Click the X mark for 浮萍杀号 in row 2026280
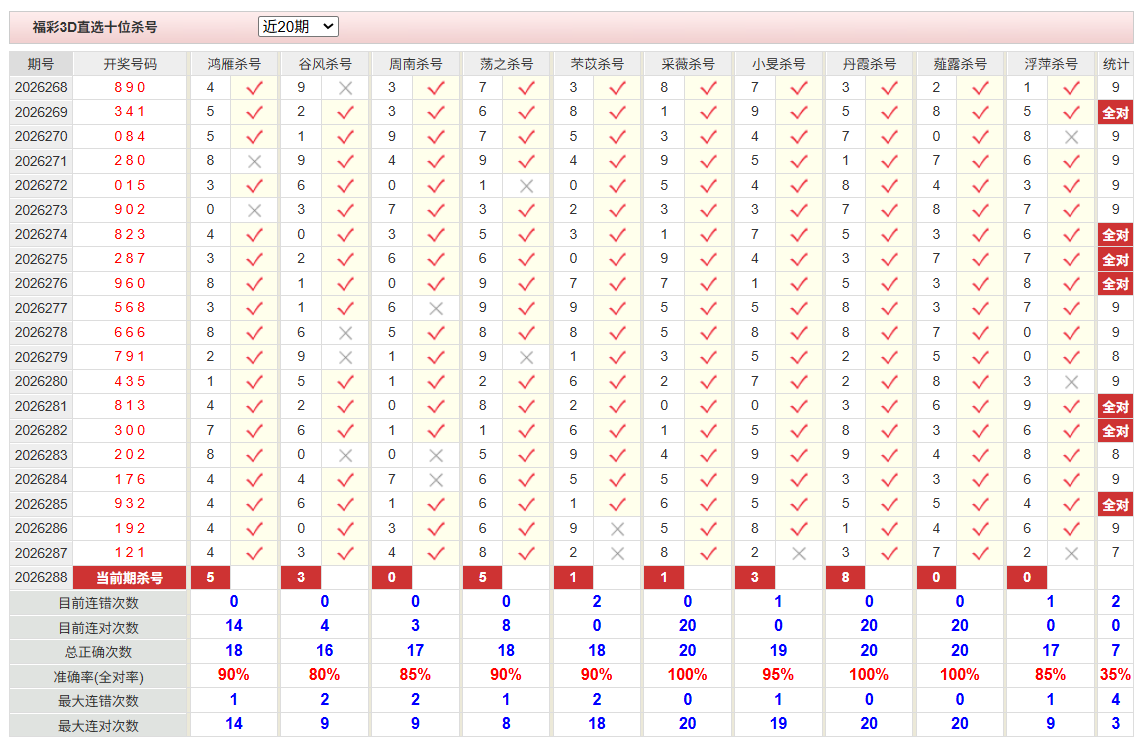 click(x=1071, y=382)
